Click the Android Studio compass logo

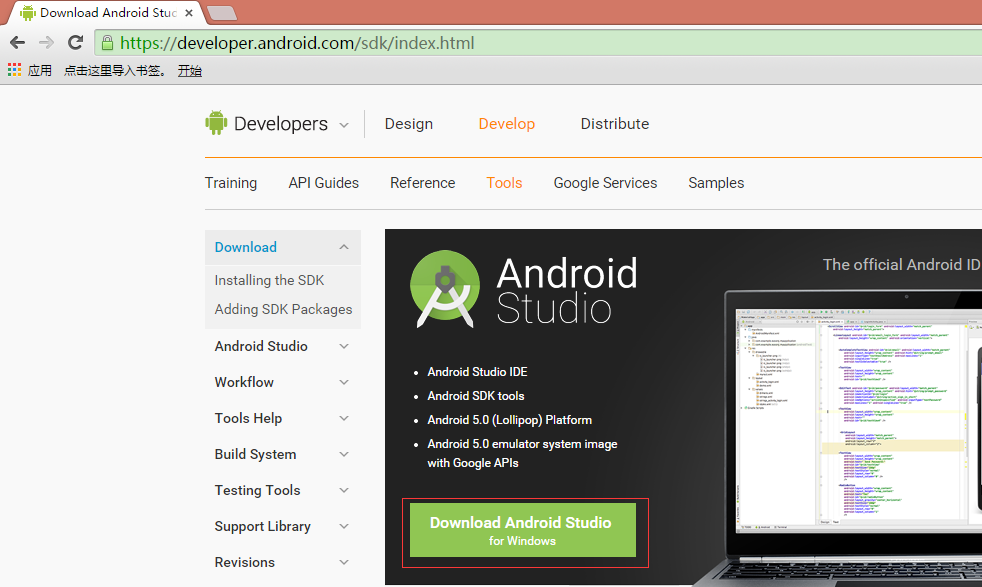[445, 289]
